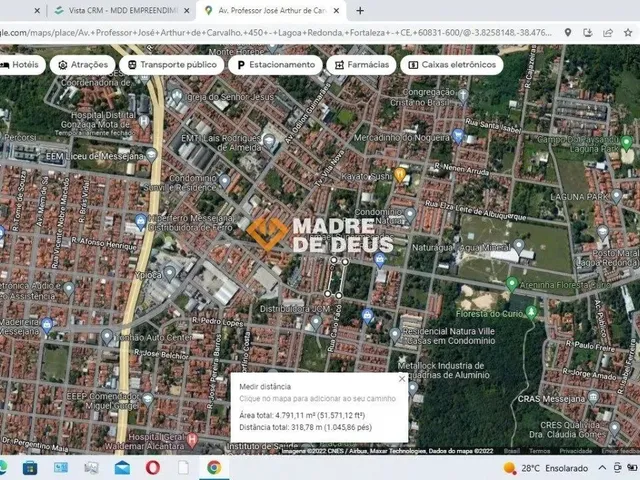Open the Hotéis category chip

(x=20, y=65)
